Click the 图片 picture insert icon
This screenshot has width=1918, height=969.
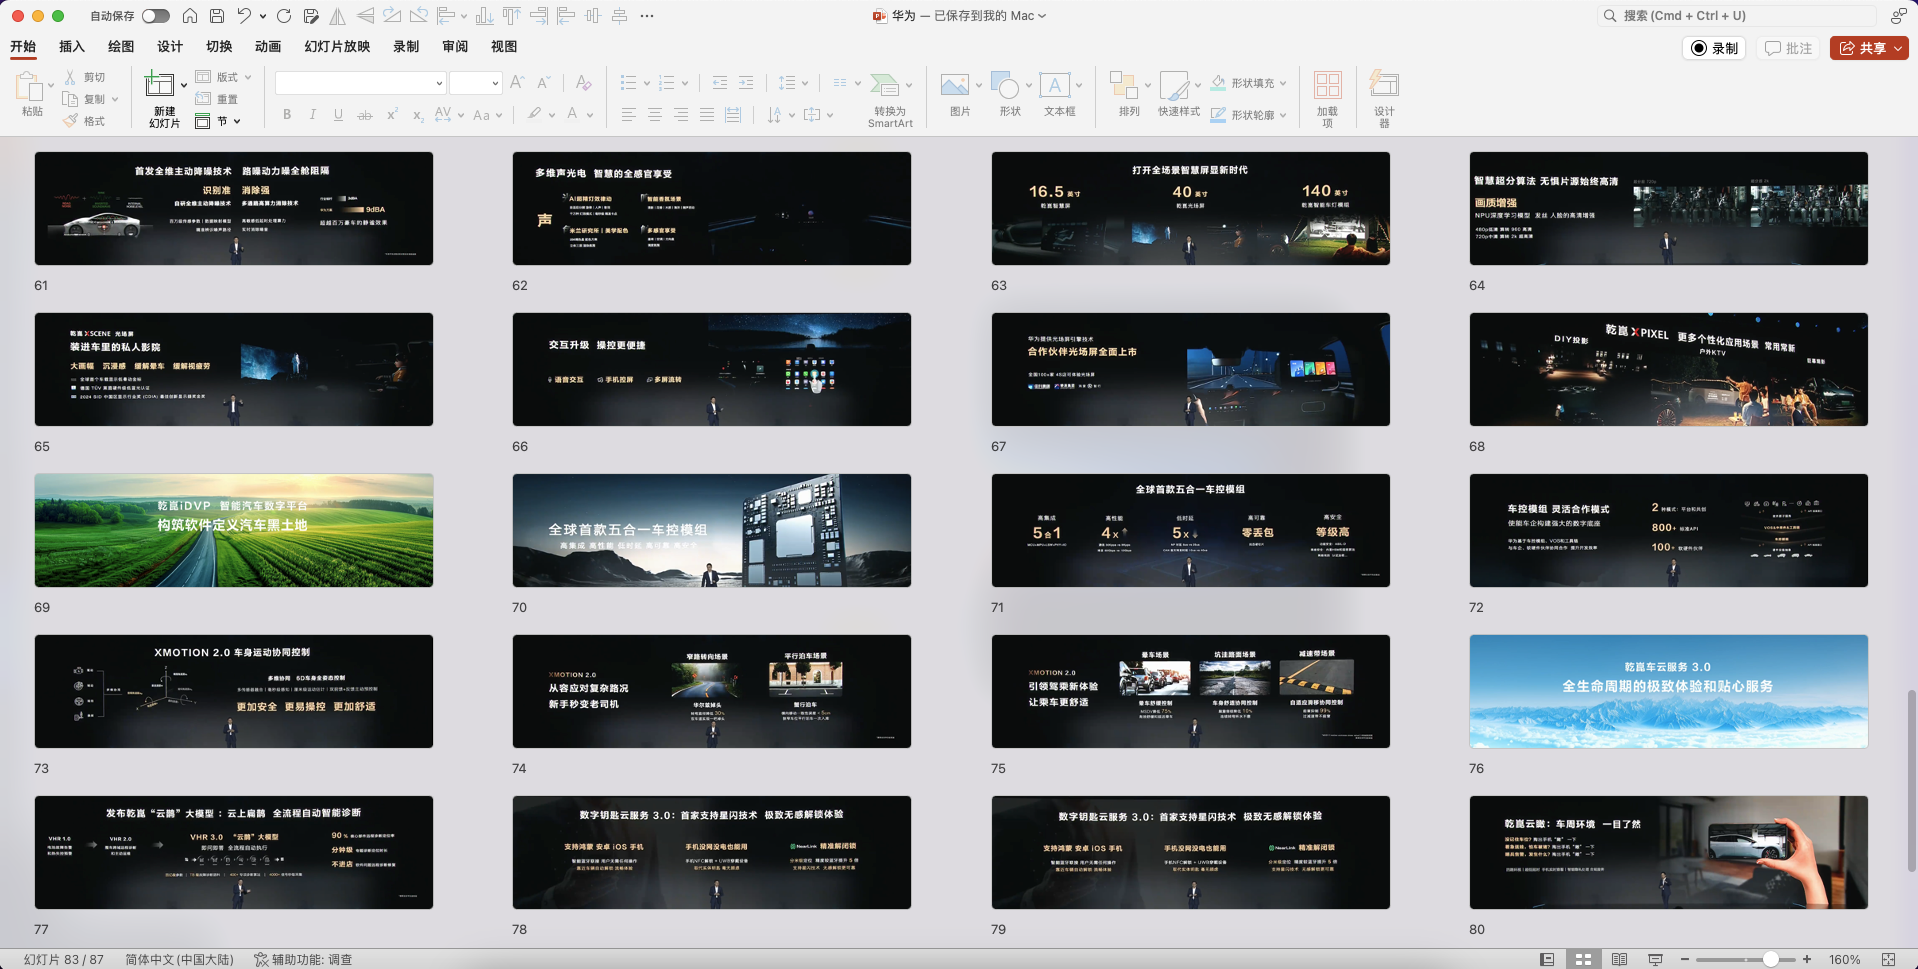(x=955, y=85)
